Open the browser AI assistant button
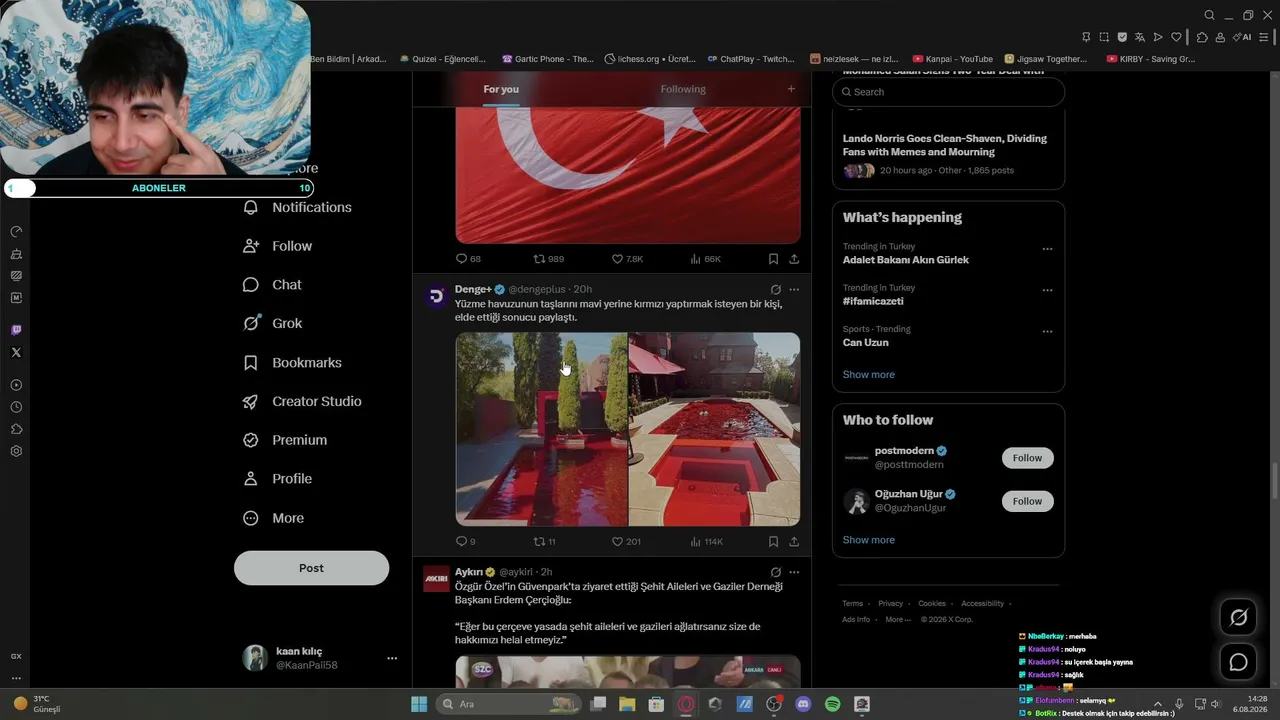The image size is (1280, 720). [x=1243, y=37]
